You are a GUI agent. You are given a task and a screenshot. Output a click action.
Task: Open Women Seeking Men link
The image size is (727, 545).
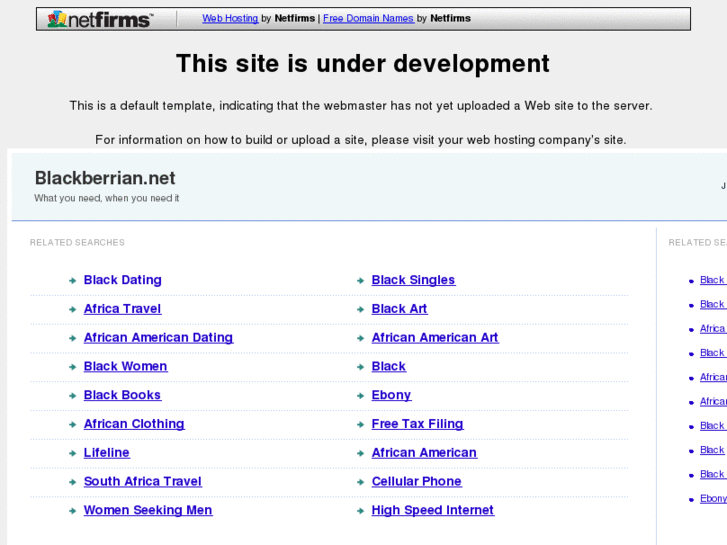tap(148, 510)
